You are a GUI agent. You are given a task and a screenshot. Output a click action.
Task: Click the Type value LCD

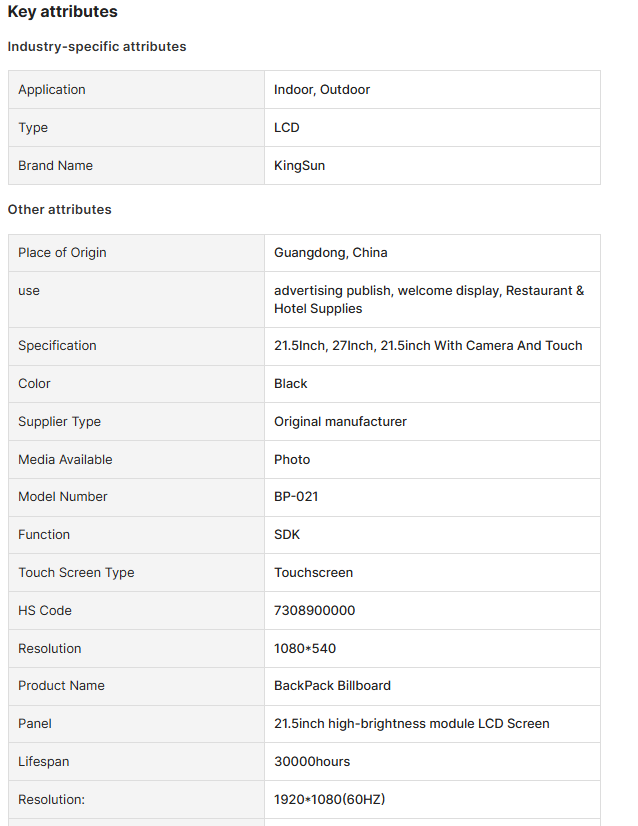pos(287,127)
